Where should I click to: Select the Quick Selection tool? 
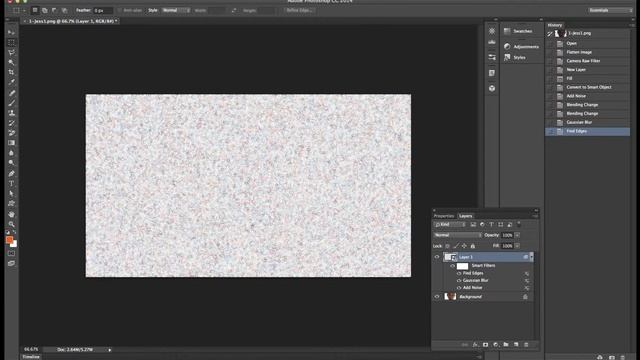coord(11,62)
